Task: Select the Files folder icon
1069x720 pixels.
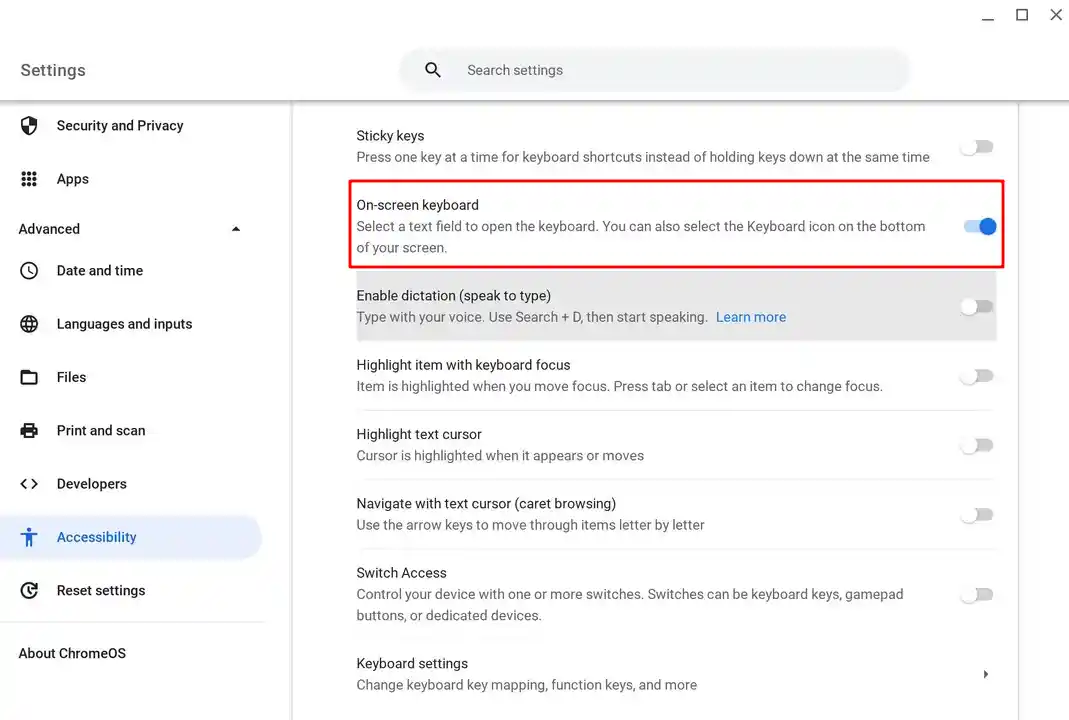Action: click(29, 377)
